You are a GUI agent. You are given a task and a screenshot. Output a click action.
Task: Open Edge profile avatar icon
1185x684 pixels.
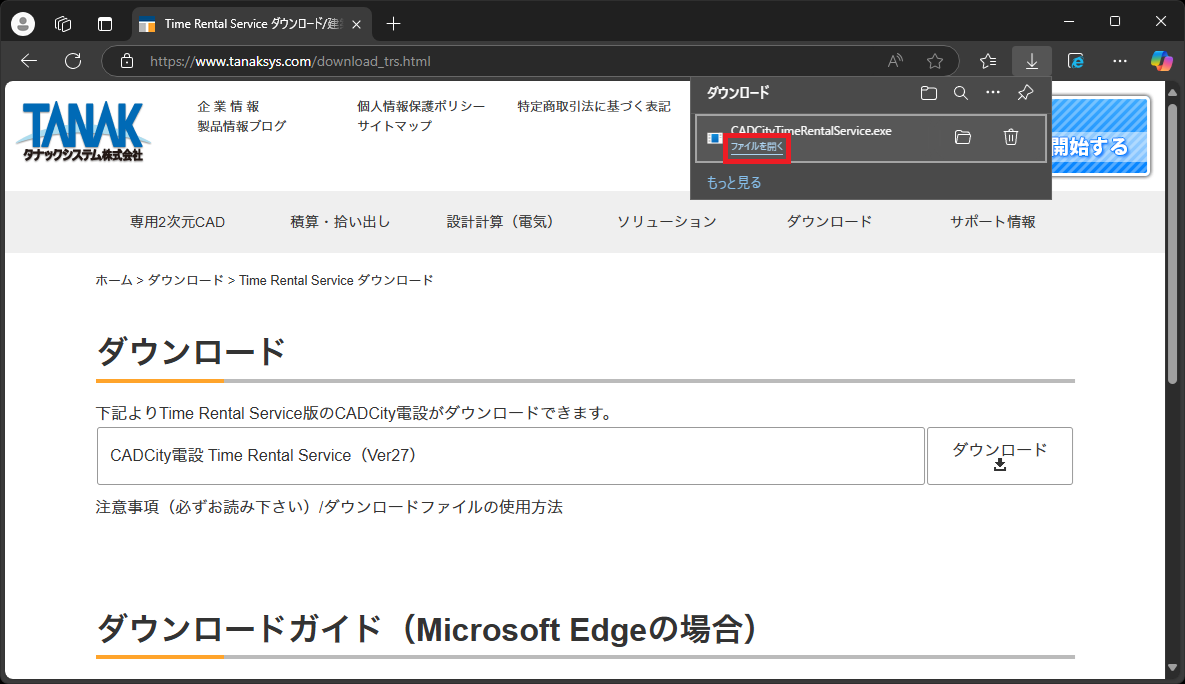click(22, 24)
